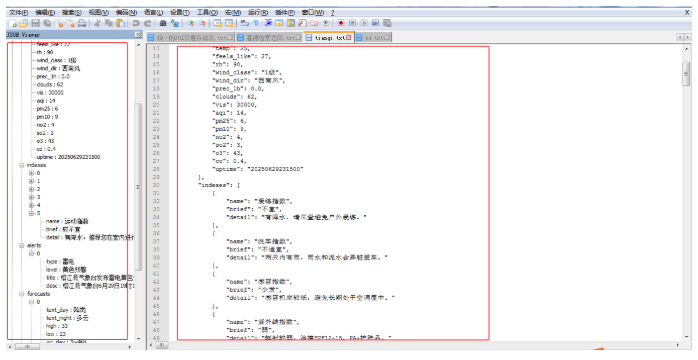Image resolution: width=698 pixels, height=360 pixels.
Task: Collapse the indexes node in JSON Viewer
Action: [21, 165]
